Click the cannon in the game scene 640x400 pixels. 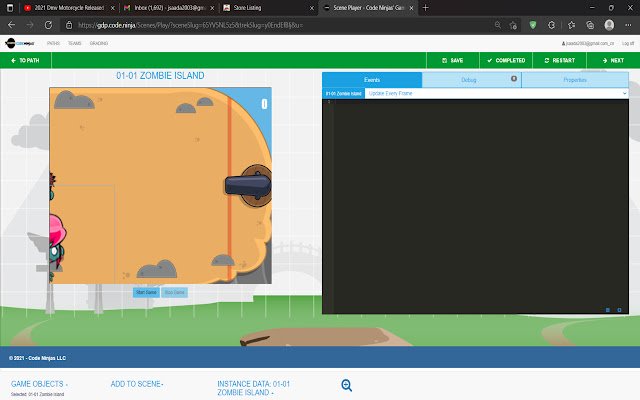coord(249,186)
